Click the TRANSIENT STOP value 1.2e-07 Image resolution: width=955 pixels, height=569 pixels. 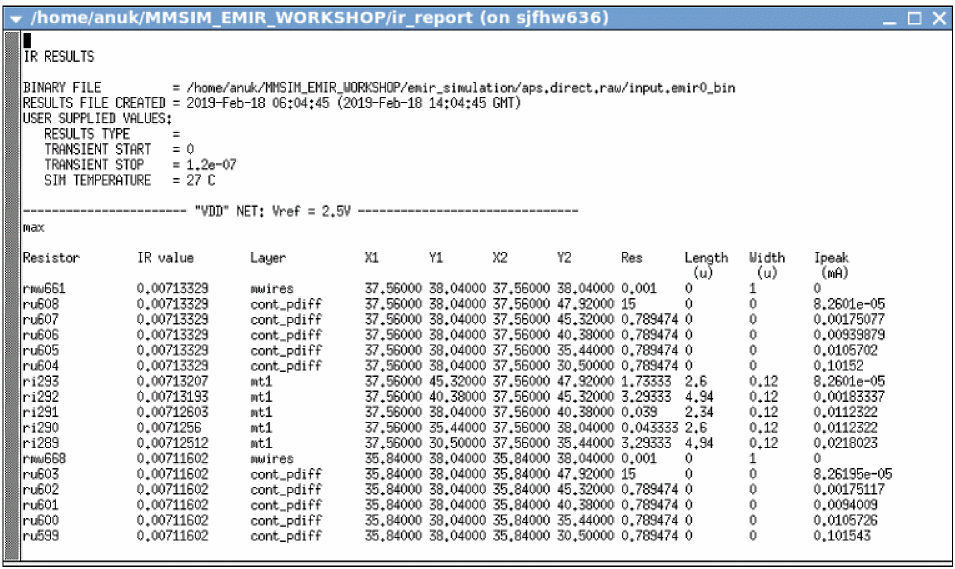point(211,164)
